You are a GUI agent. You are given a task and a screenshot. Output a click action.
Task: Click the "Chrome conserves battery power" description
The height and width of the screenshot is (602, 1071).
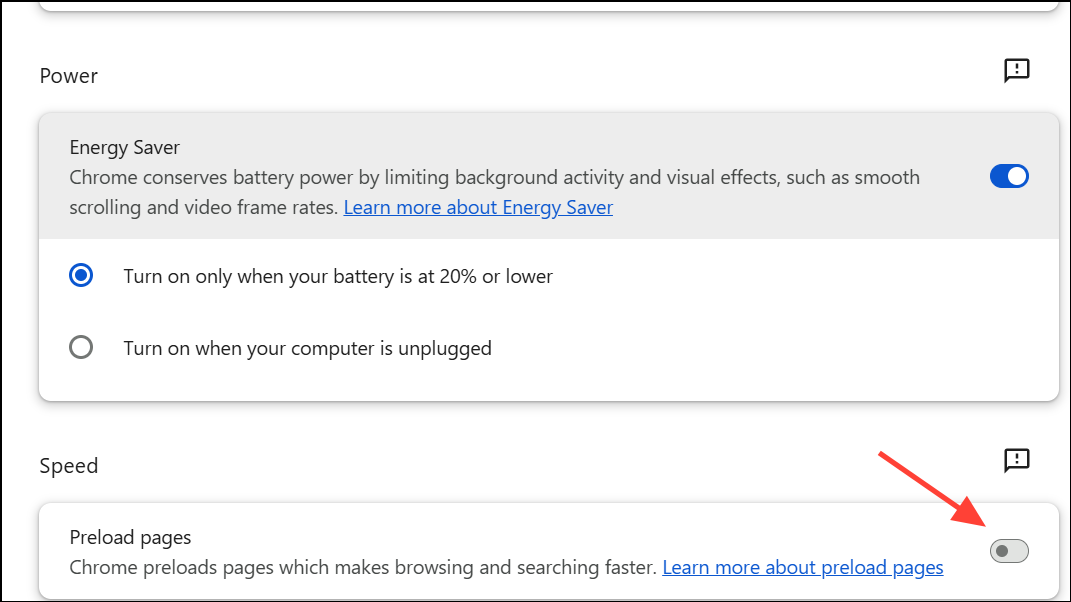[x=494, y=178]
